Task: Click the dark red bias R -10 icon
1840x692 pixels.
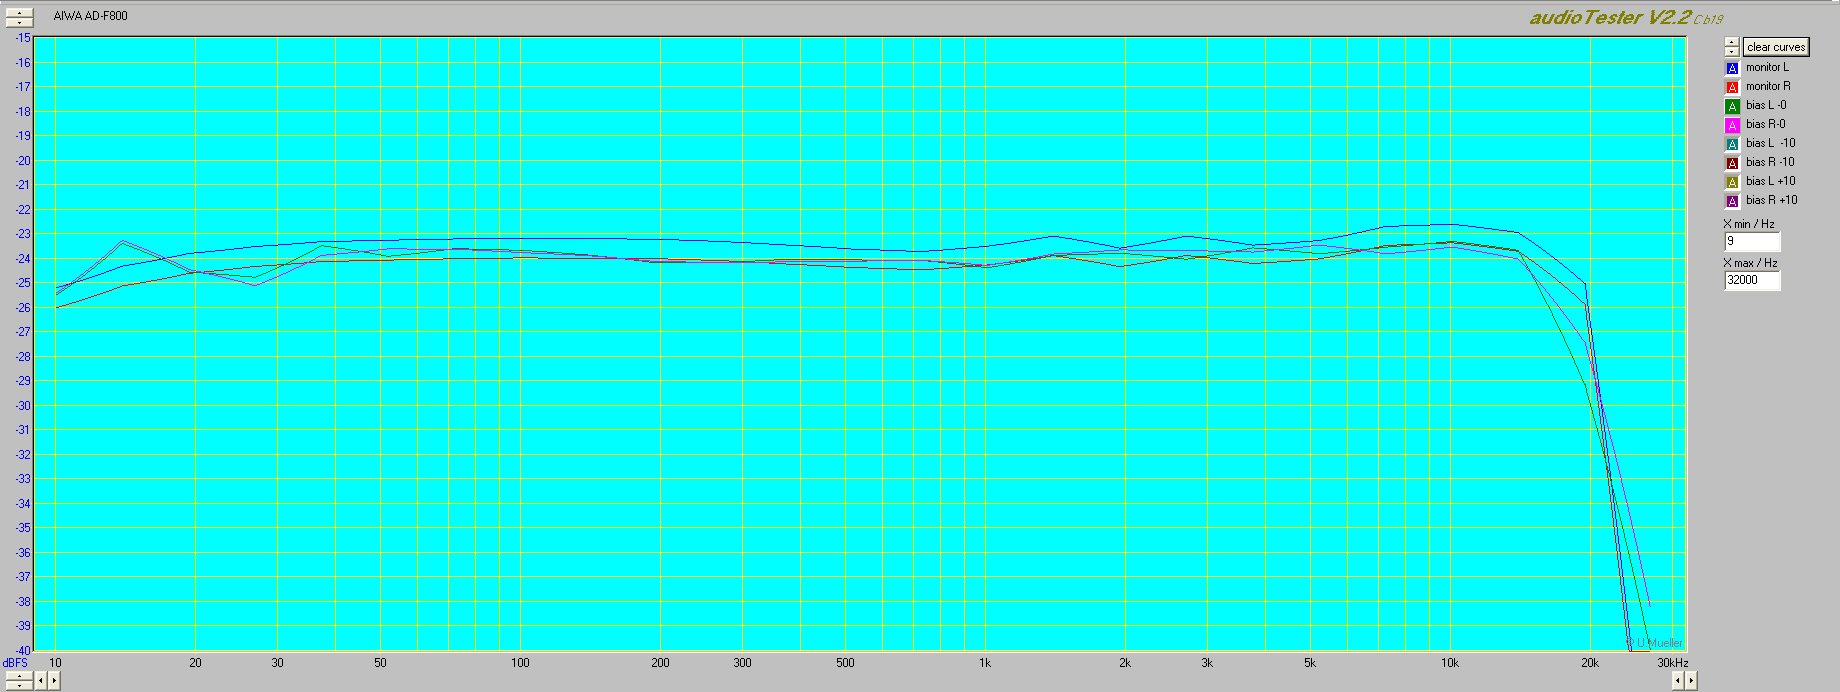Action: (1732, 163)
